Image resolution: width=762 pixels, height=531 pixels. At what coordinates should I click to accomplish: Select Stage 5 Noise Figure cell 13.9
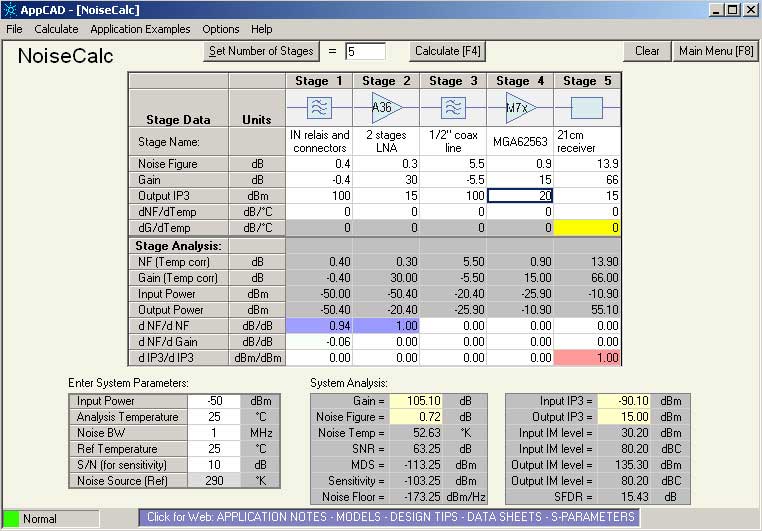(x=587, y=164)
